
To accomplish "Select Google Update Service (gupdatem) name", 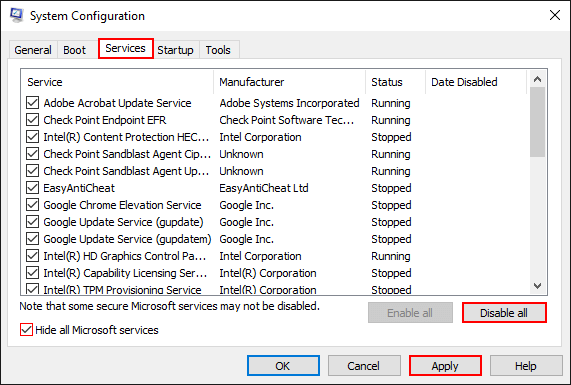I will 127,239.
